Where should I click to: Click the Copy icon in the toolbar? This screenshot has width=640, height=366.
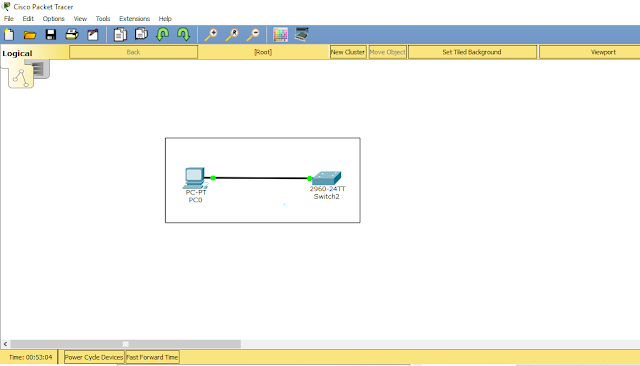click(120, 35)
